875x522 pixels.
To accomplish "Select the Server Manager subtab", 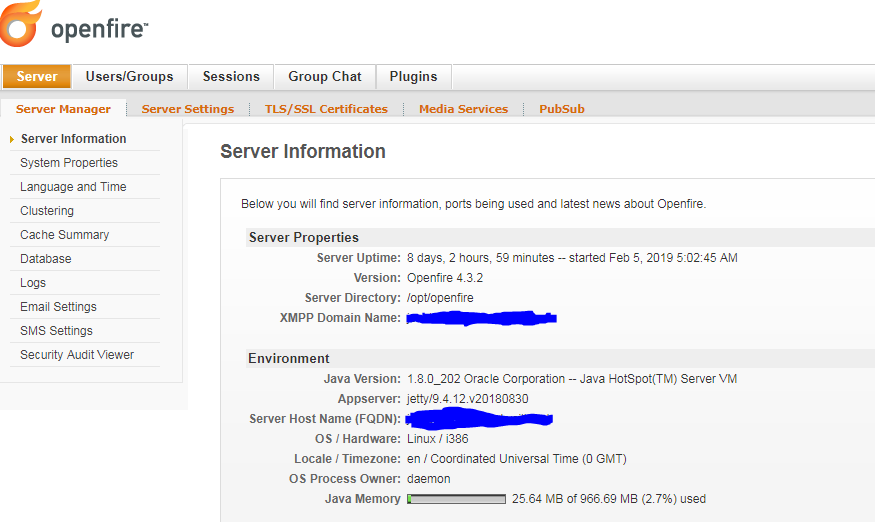I will pyautogui.click(x=63, y=109).
